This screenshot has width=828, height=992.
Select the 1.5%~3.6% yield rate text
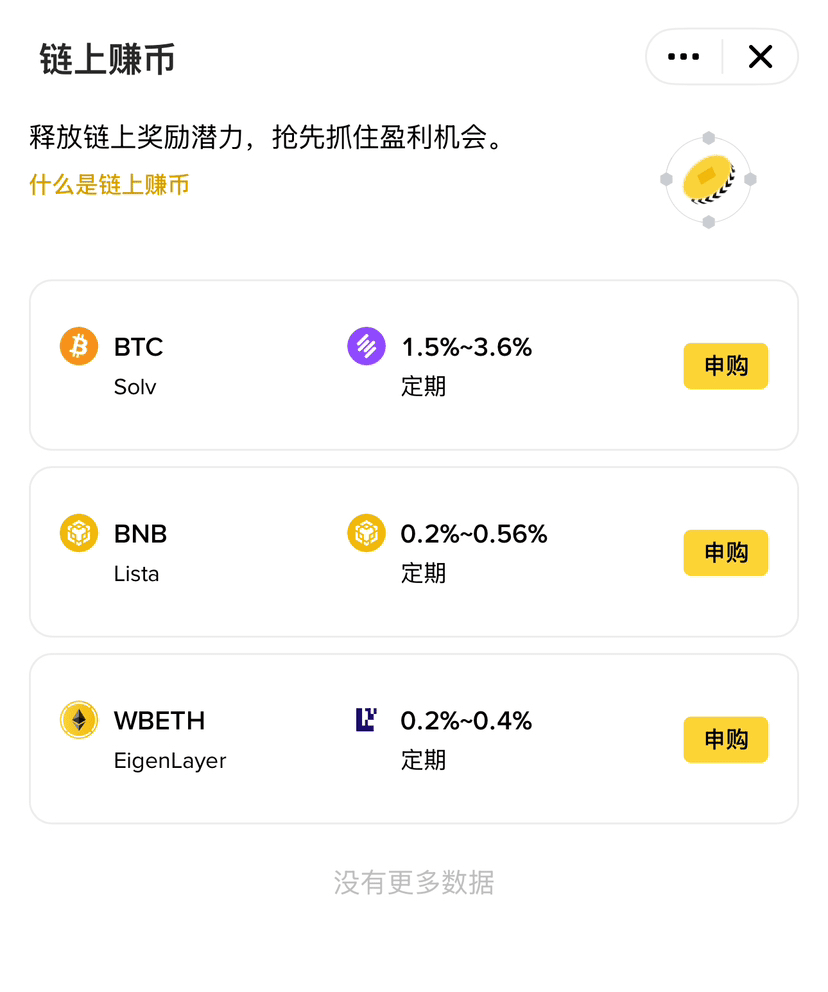pos(467,347)
